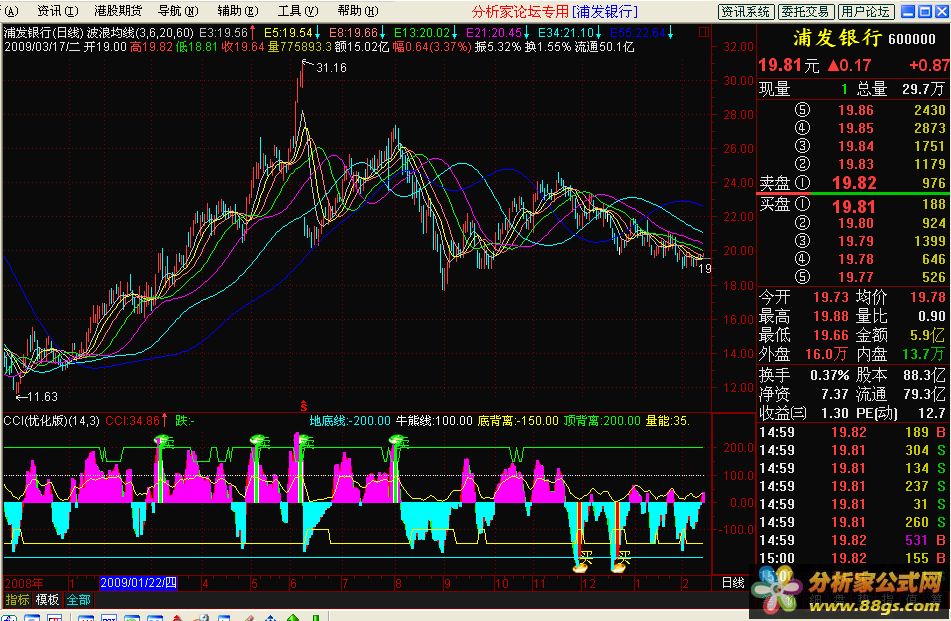Click the 委托交易 button
The height and width of the screenshot is (621, 951).
coord(805,12)
